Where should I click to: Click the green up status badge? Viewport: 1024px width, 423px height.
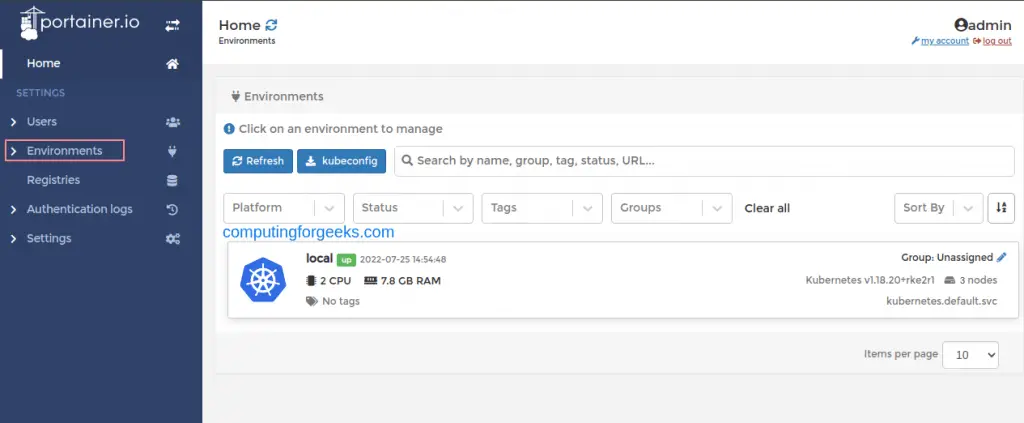(x=347, y=260)
